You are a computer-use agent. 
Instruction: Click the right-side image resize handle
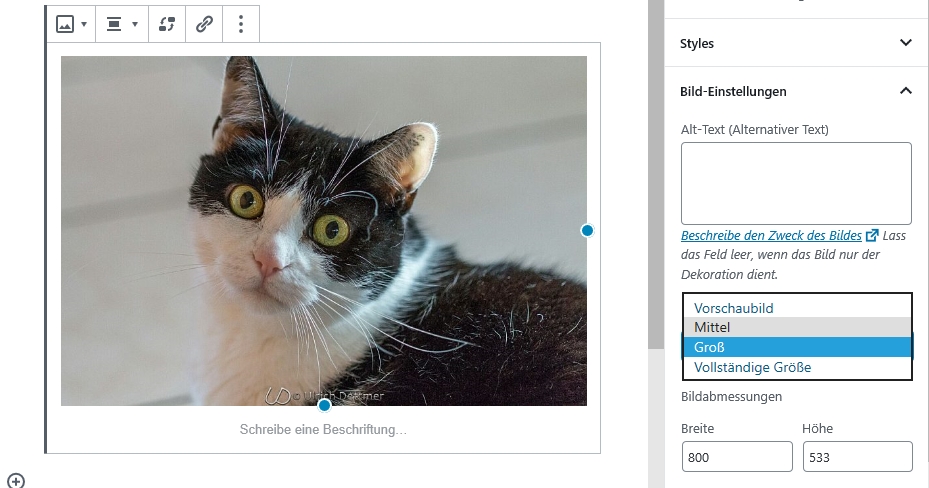[587, 230]
